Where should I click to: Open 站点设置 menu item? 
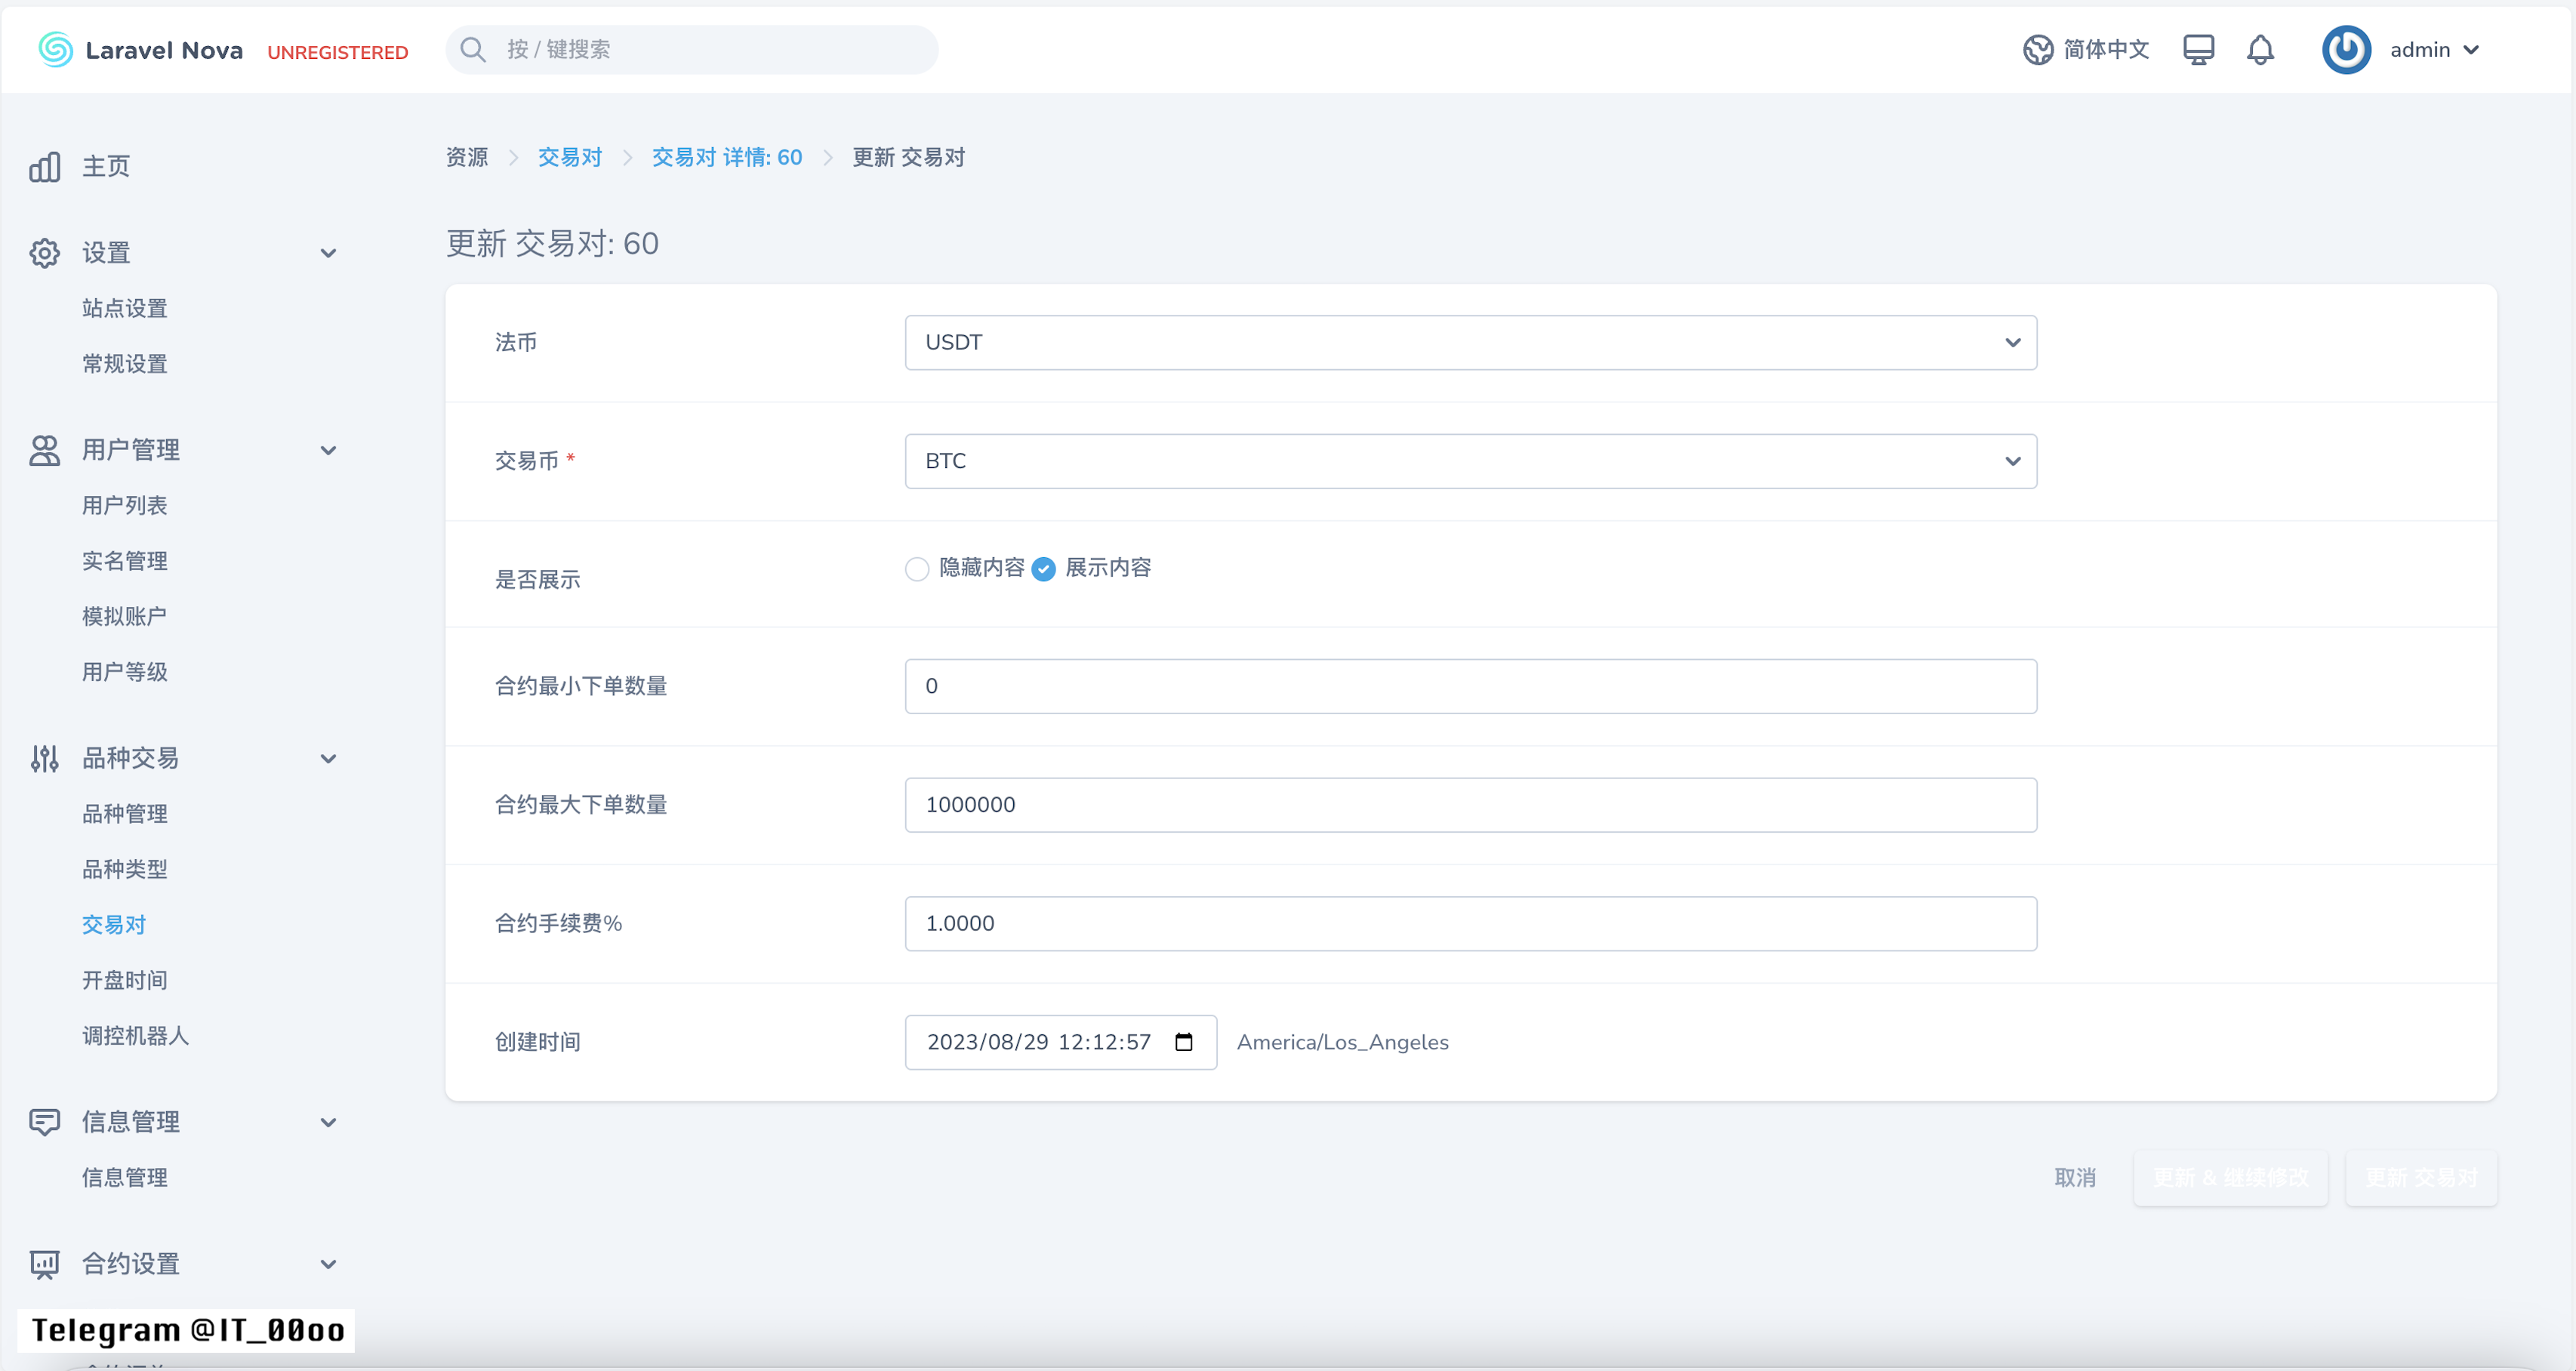point(124,308)
